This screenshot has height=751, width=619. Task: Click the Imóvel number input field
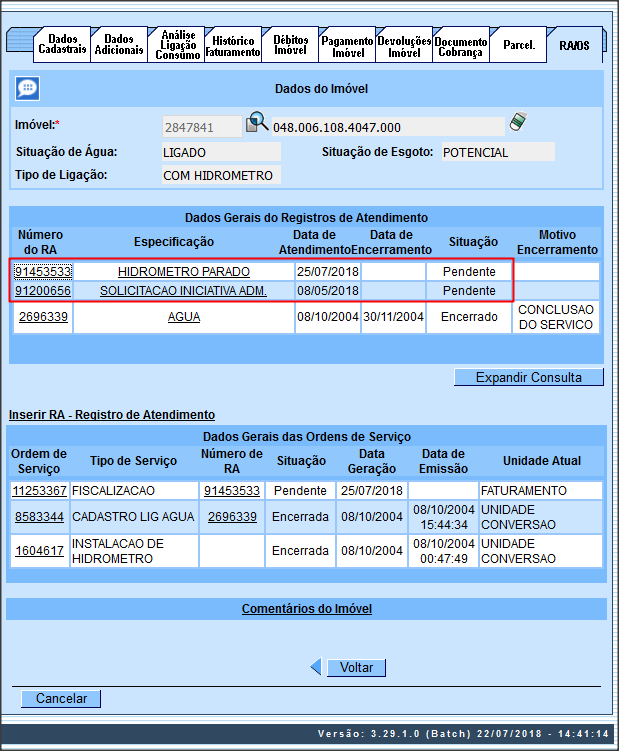[202, 127]
